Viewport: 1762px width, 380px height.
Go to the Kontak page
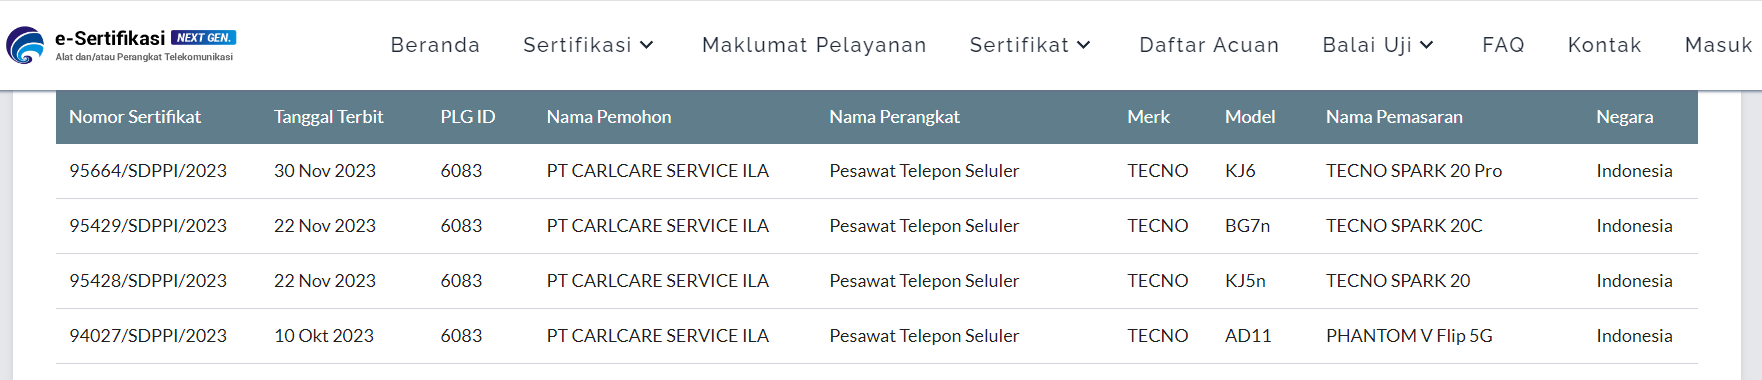click(x=1604, y=45)
